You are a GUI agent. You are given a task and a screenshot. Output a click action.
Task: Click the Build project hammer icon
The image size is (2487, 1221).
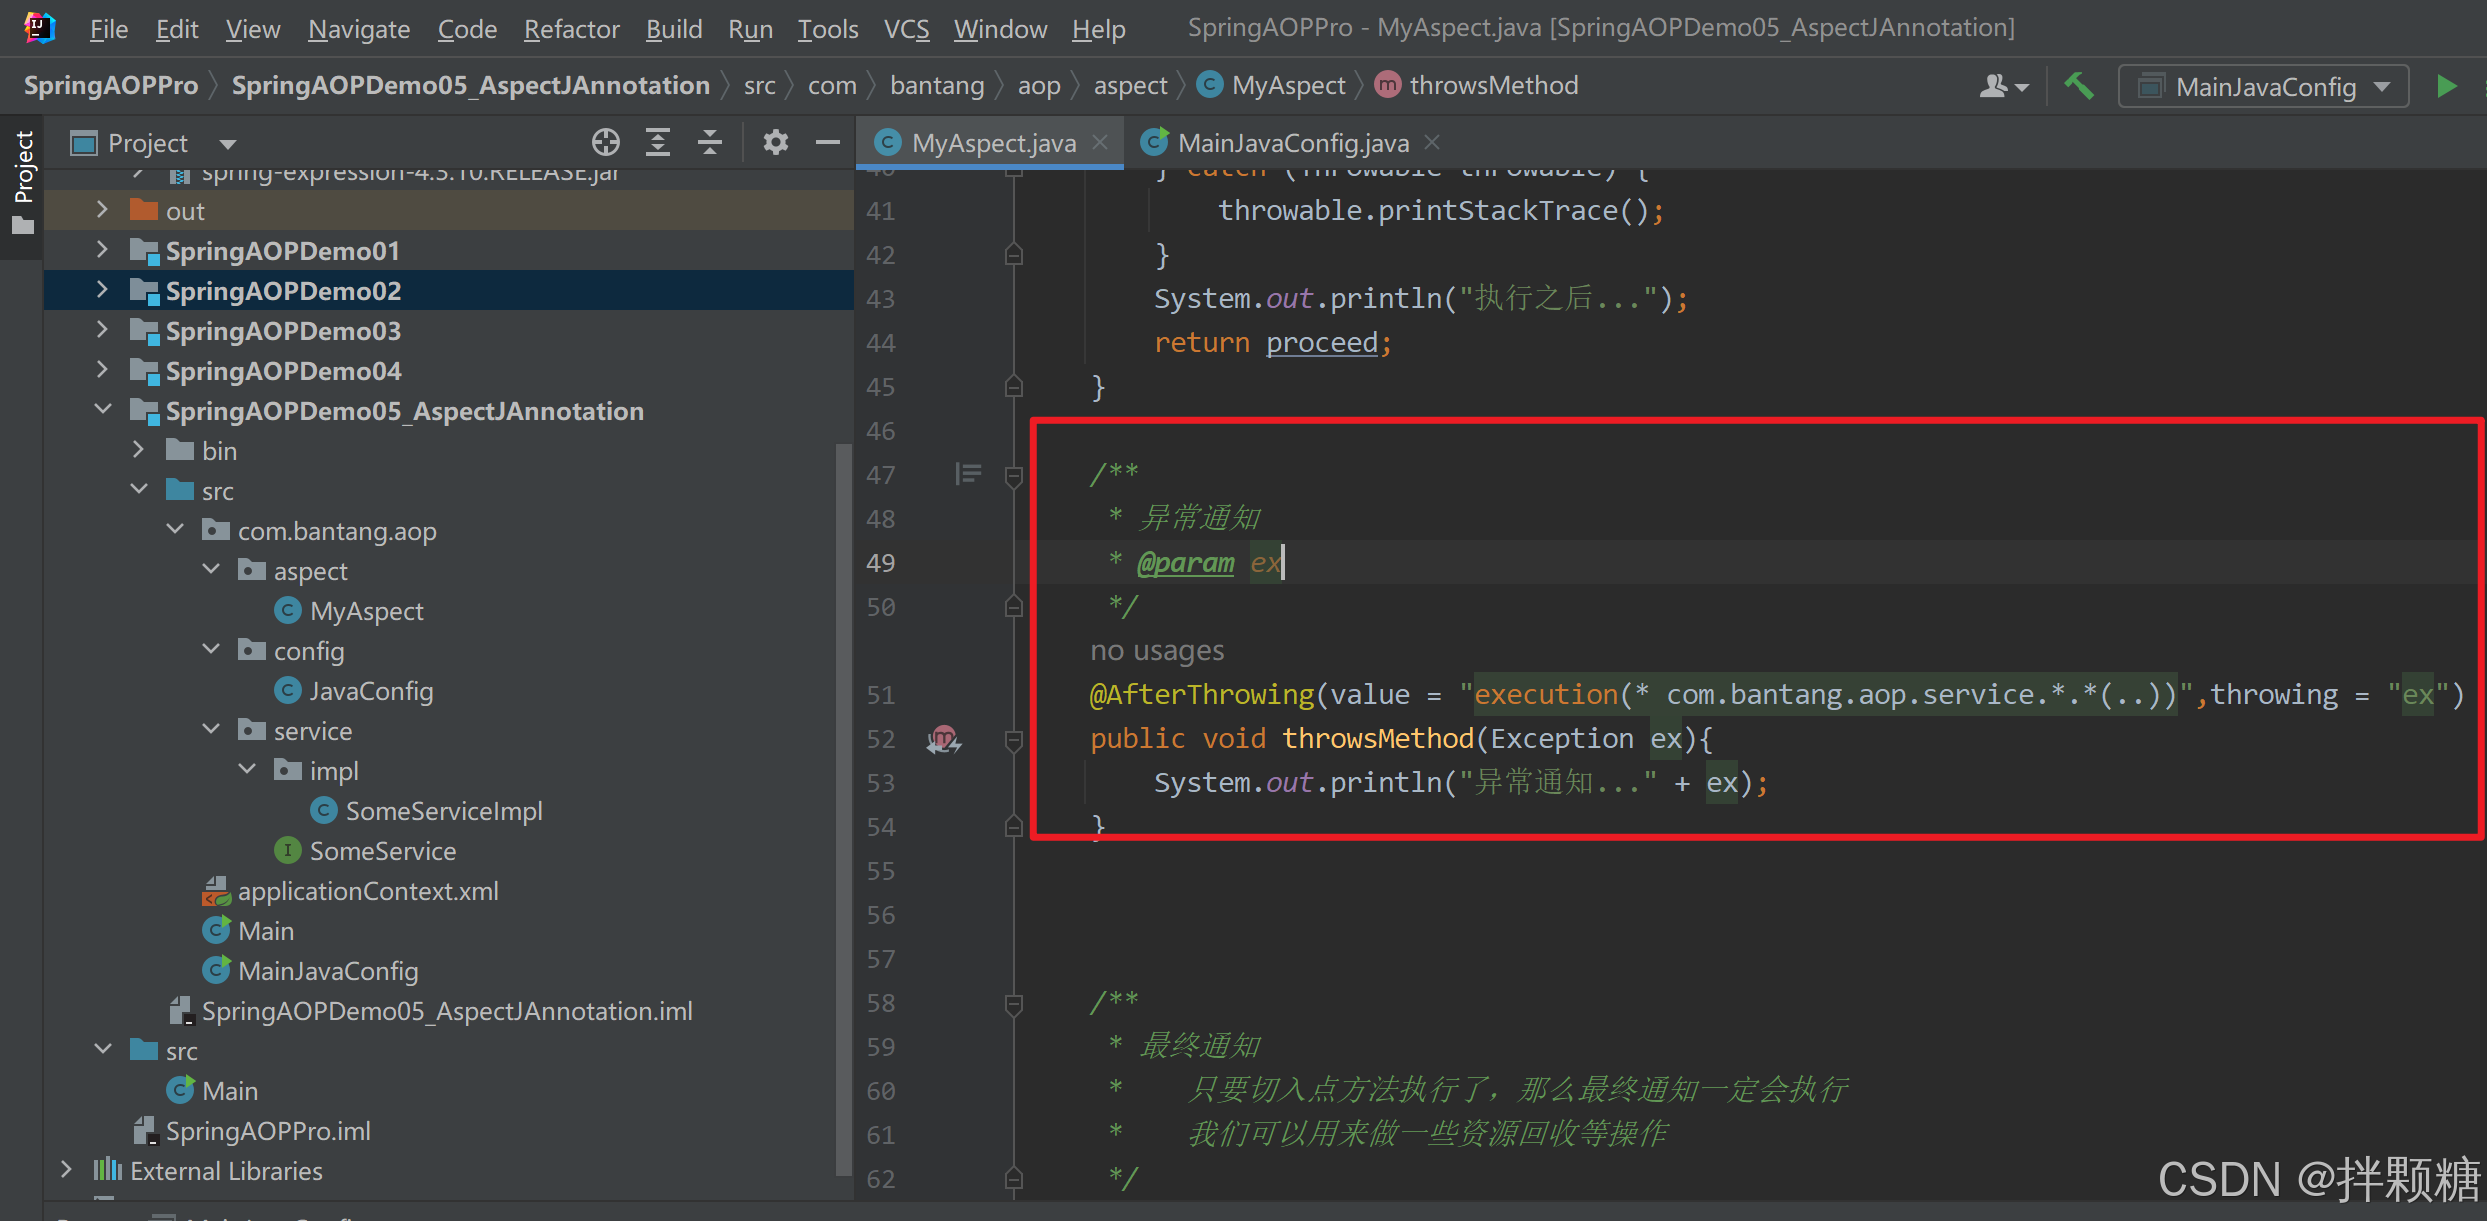[x=2079, y=87]
